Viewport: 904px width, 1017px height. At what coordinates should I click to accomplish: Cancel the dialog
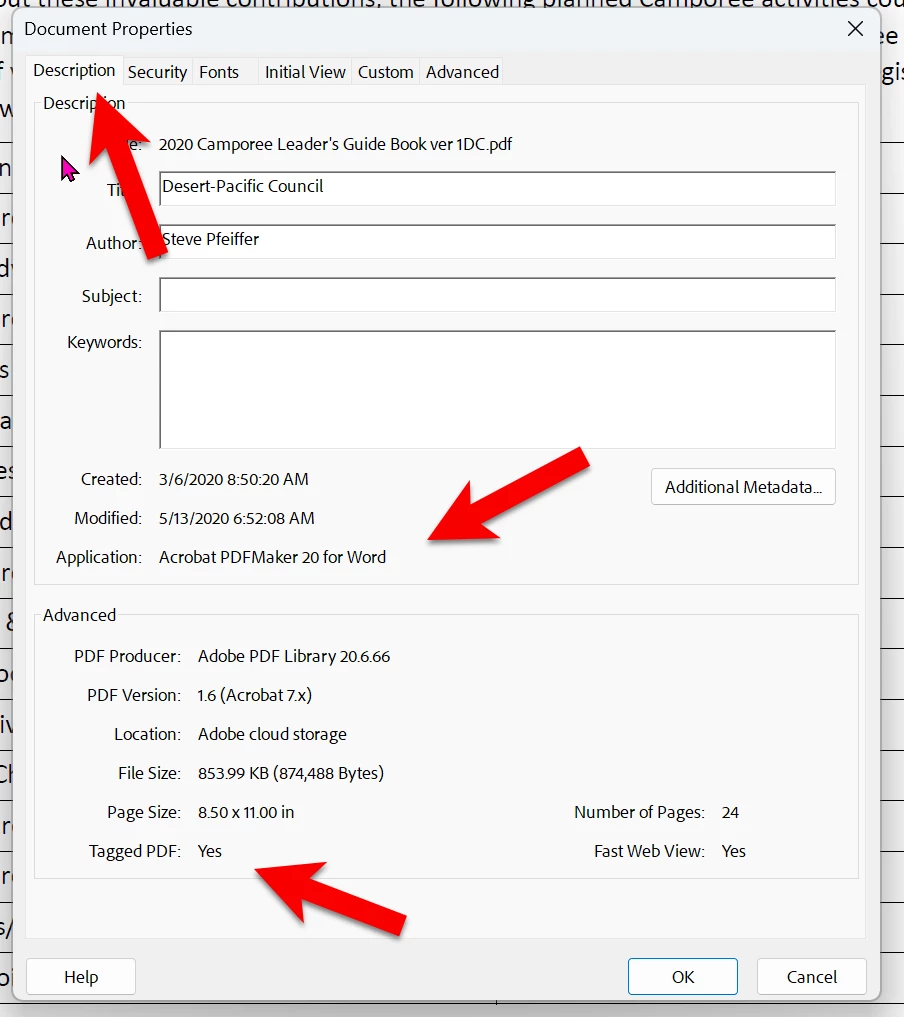812,977
